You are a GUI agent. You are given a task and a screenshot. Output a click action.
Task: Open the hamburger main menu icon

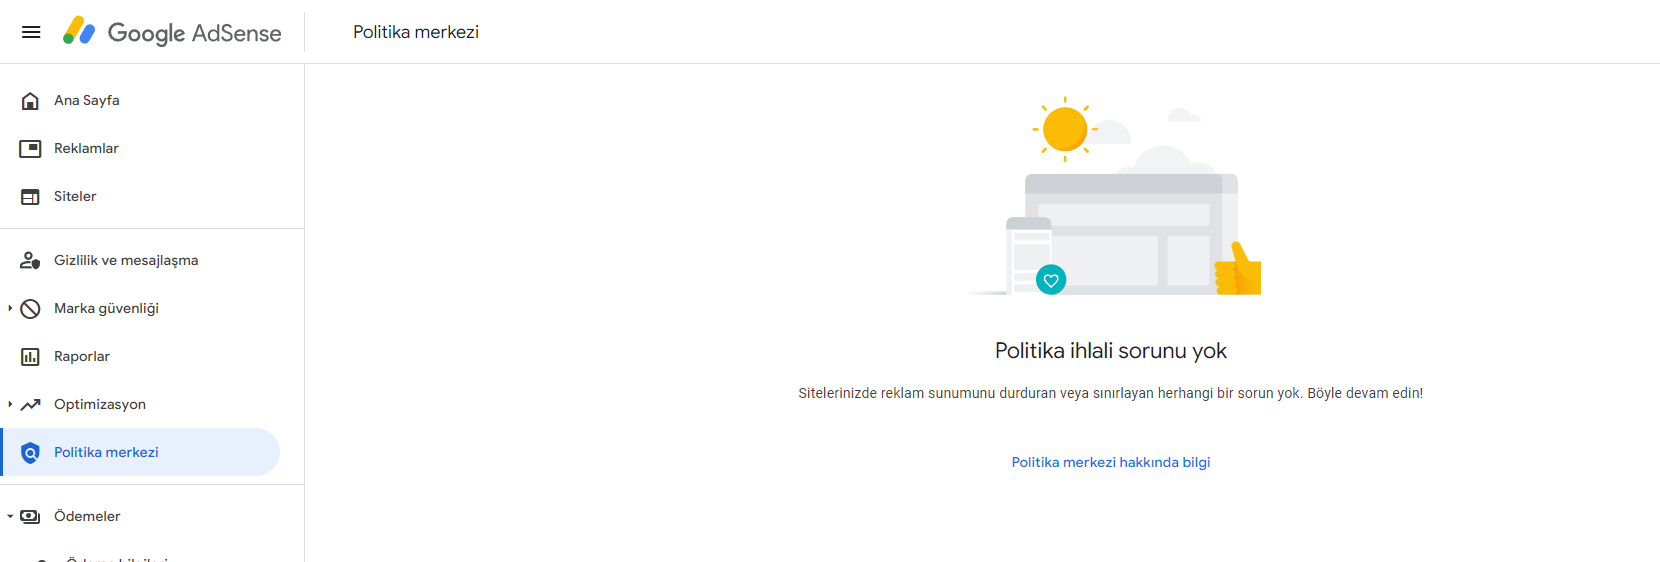pos(31,32)
